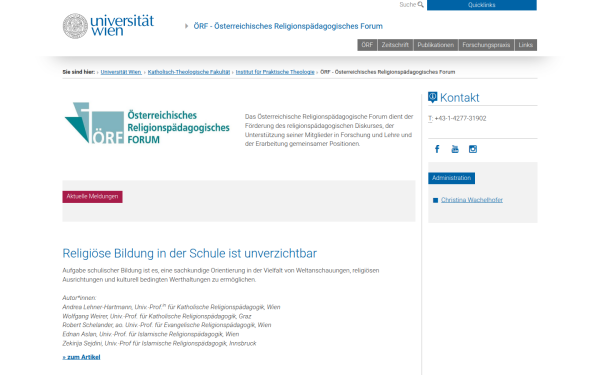600x375 pixels.
Task: Click the author line 'Zekirija Sejdini'
Action: [159, 343]
